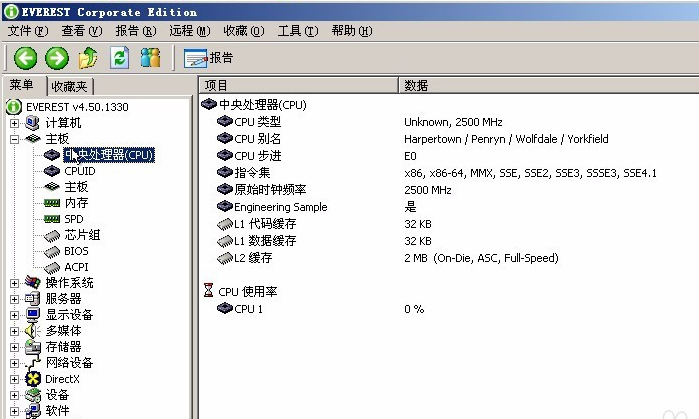Image resolution: width=699 pixels, height=419 pixels.
Task: Select the CPU 1 usage row
Action: pos(449,308)
